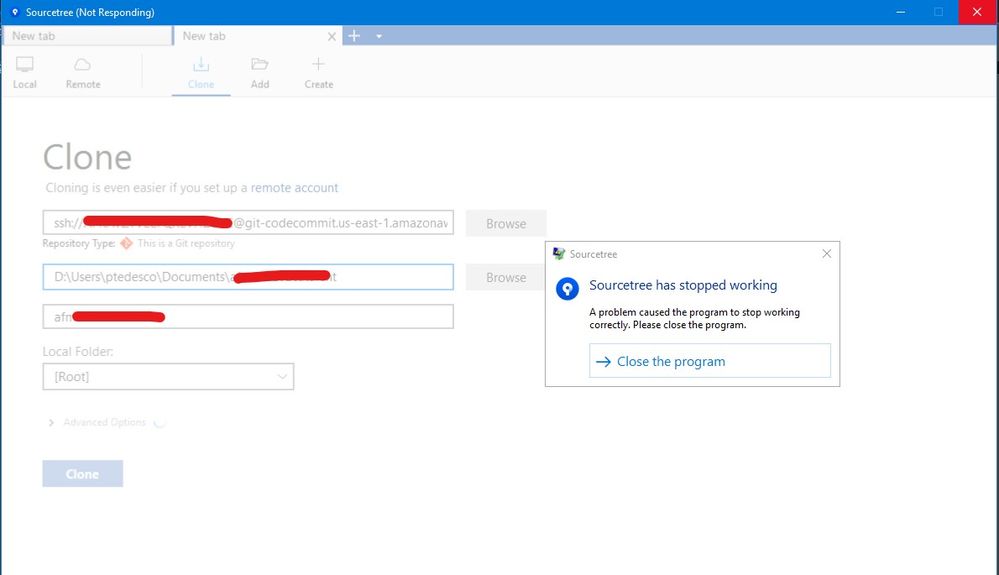Viewport: 999px width, 575px height.
Task: Click the large "Clone" page heading
Action: tap(87, 157)
